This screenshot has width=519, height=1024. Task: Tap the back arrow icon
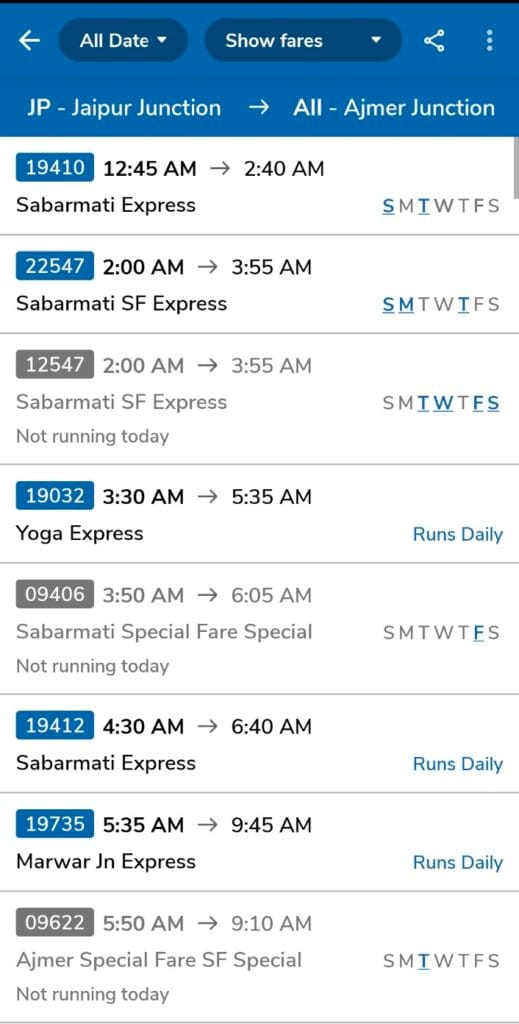(29, 40)
